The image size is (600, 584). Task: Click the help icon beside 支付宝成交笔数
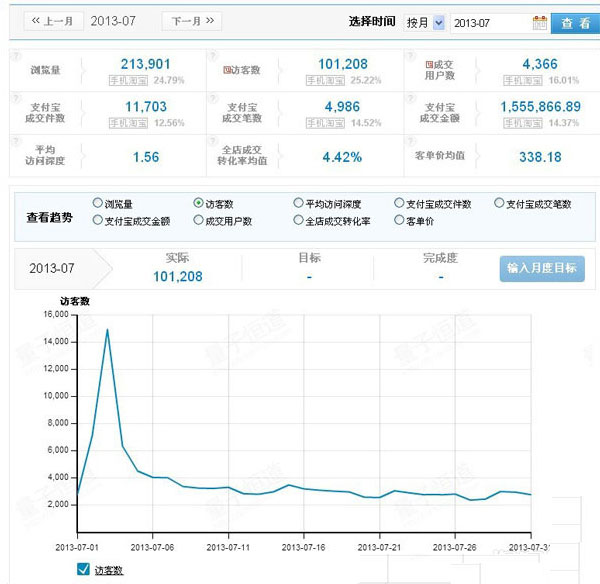coord(213,99)
